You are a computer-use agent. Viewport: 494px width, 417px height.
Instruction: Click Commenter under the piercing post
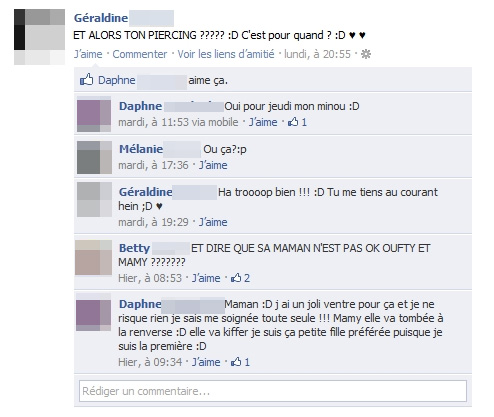pyautogui.click(x=140, y=54)
